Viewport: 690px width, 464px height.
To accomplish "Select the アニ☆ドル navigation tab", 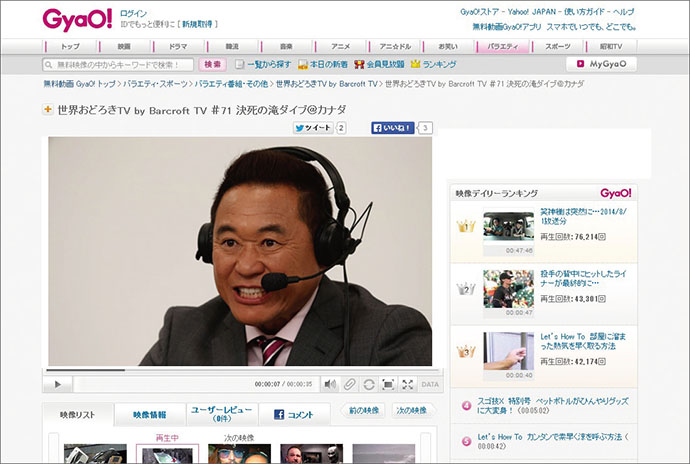I will click(x=395, y=46).
